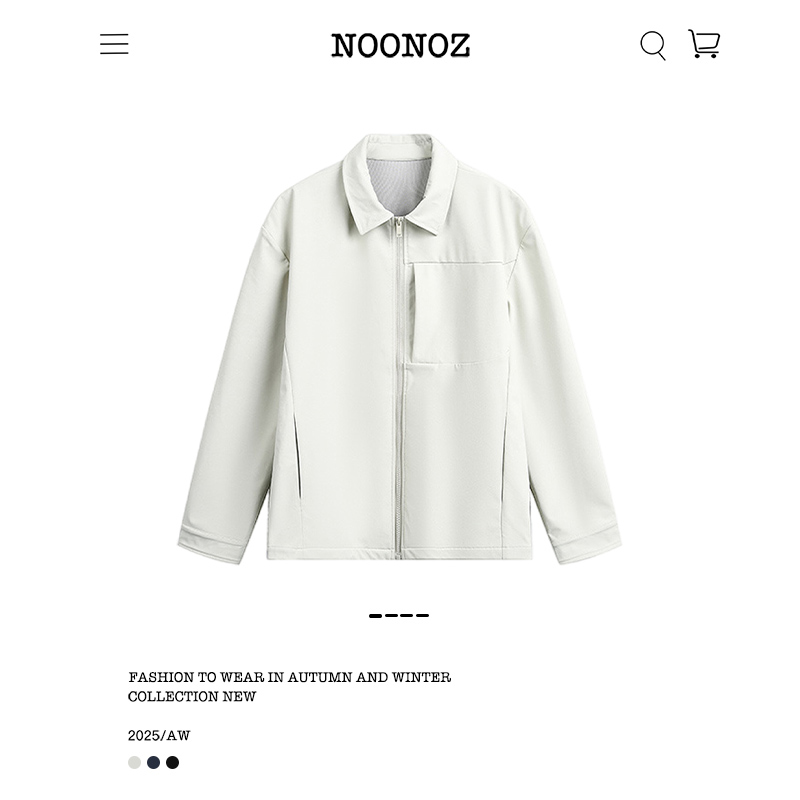View the shopping cart
The image size is (800, 800).
(x=704, y=44)
